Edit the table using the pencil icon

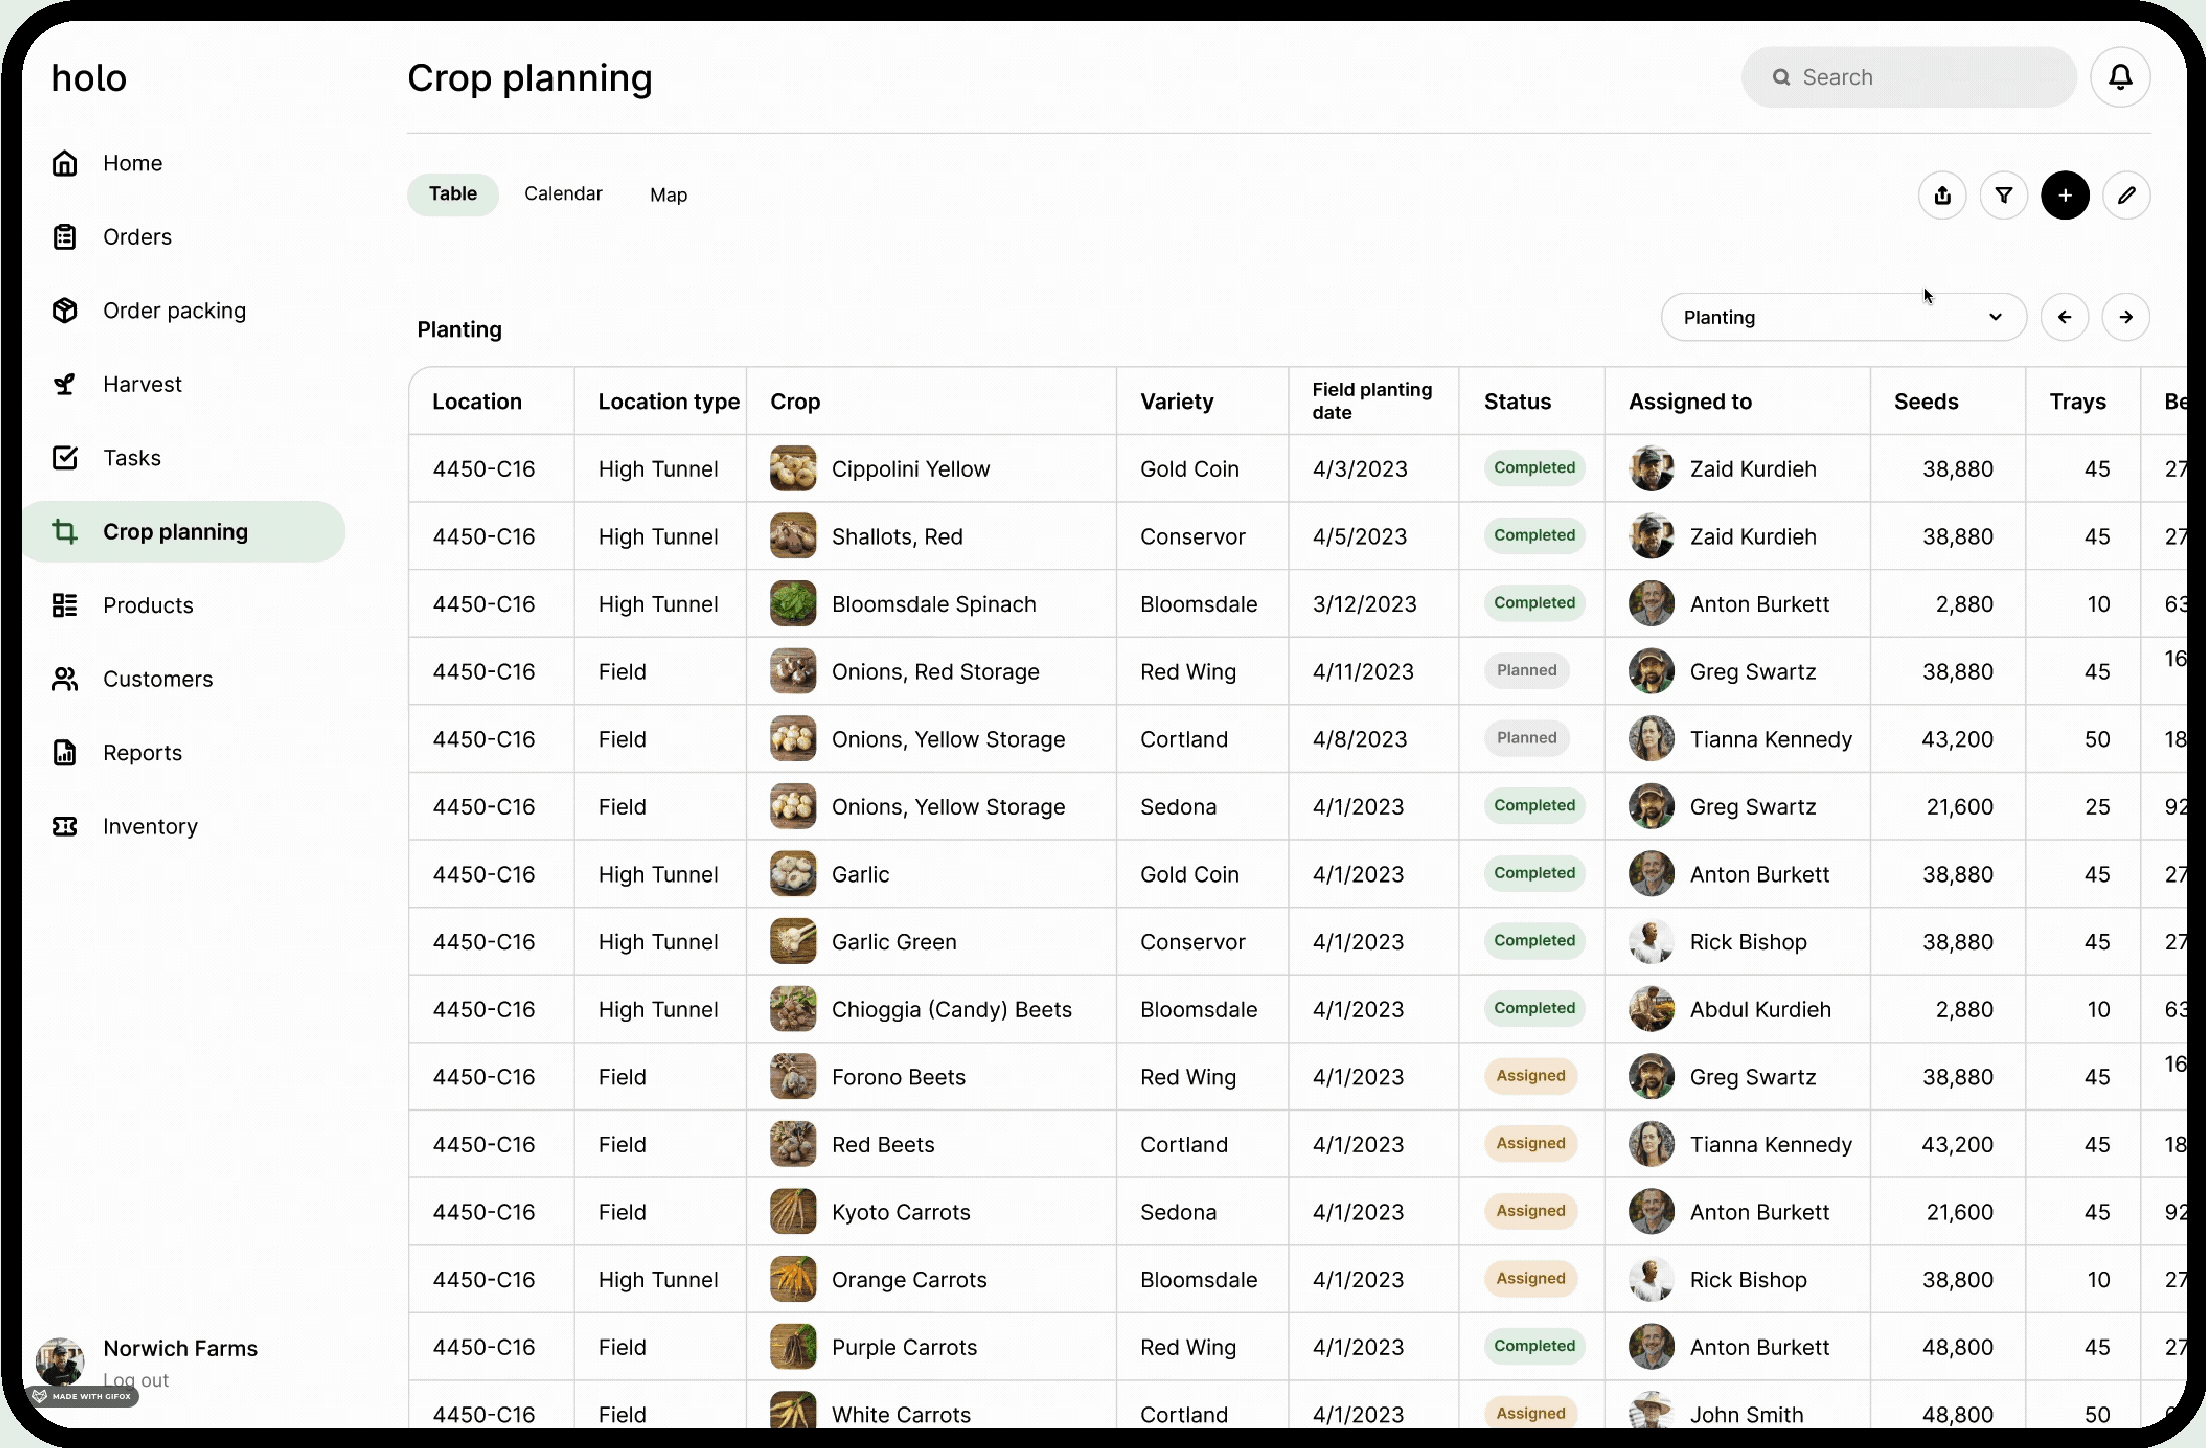click(x=2128, y=195)
